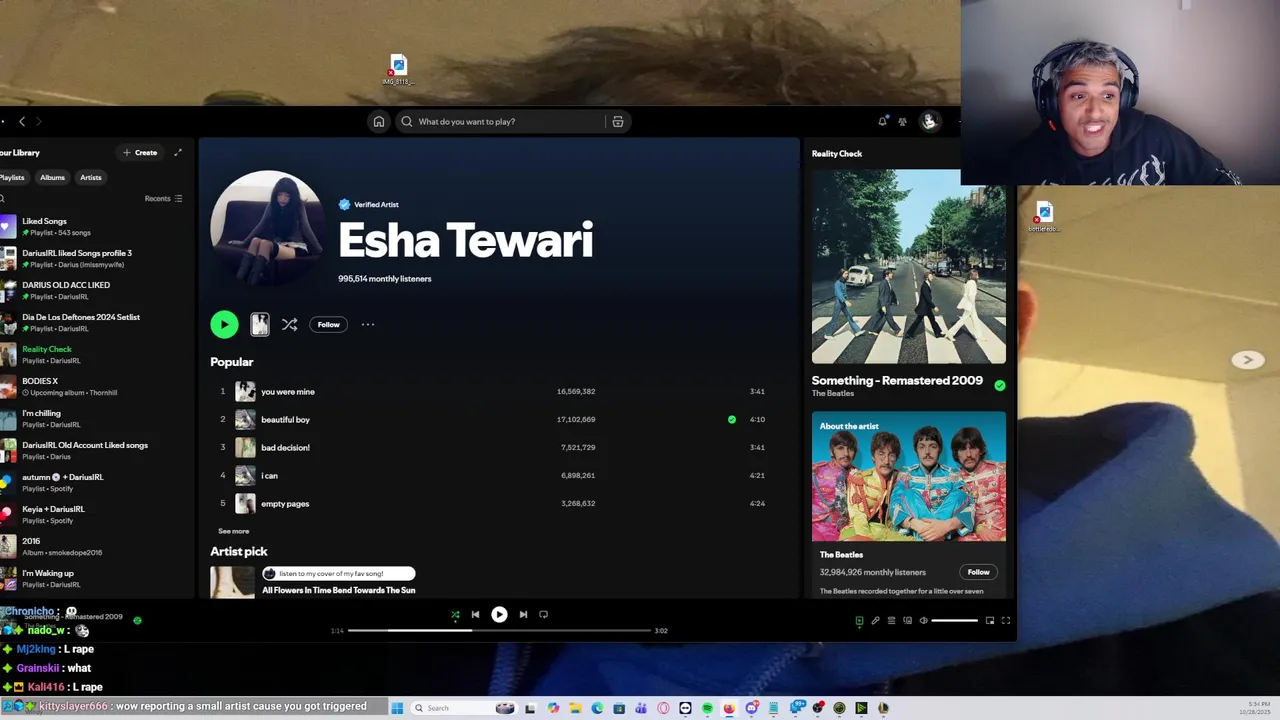Adjust the volume slider
Screen dimensions: 1280x720
click(x=955, y=621)
